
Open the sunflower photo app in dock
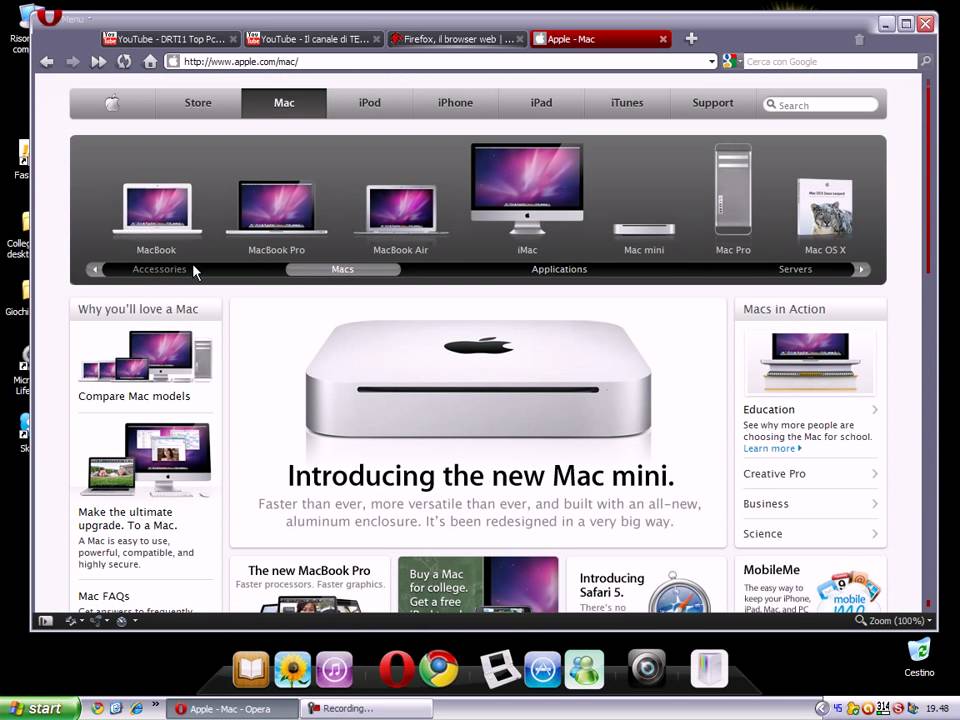pyautogui.click(x=293, y=669)
